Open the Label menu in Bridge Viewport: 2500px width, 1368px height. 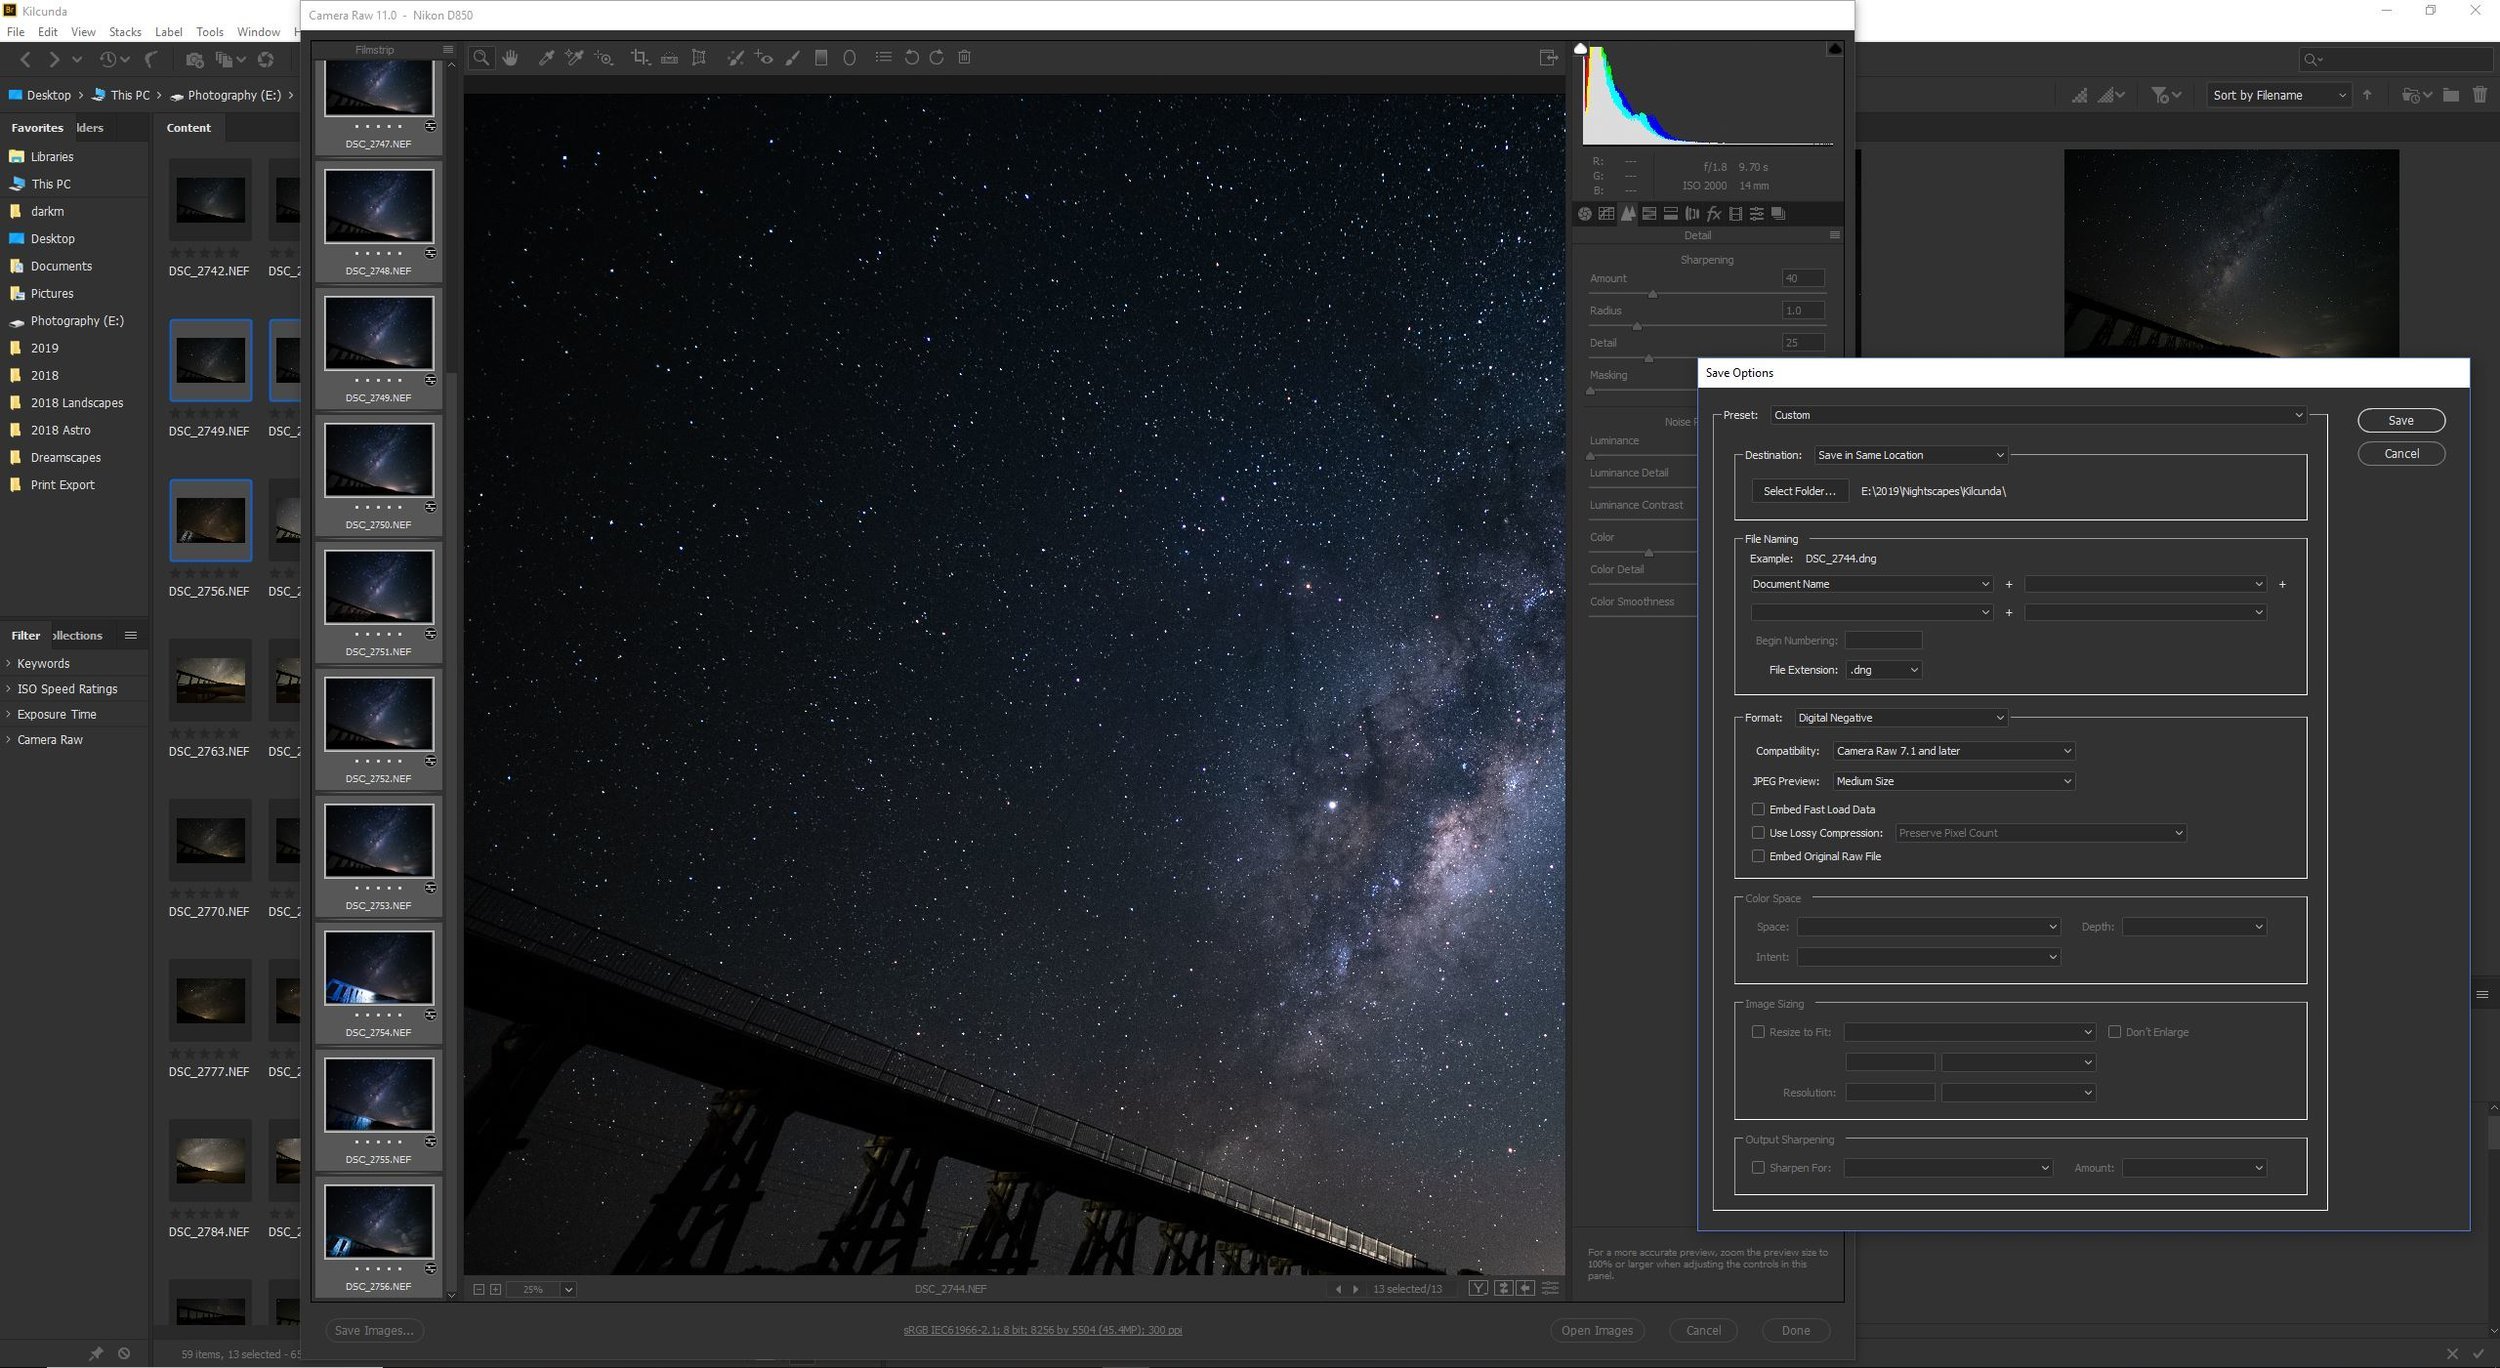click(168, 32)
